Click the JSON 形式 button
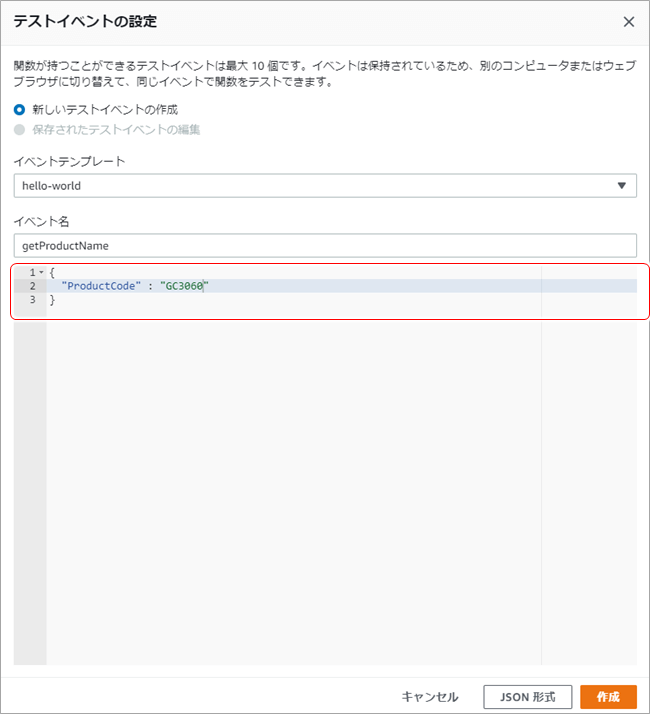 click(x=528, y=696)
